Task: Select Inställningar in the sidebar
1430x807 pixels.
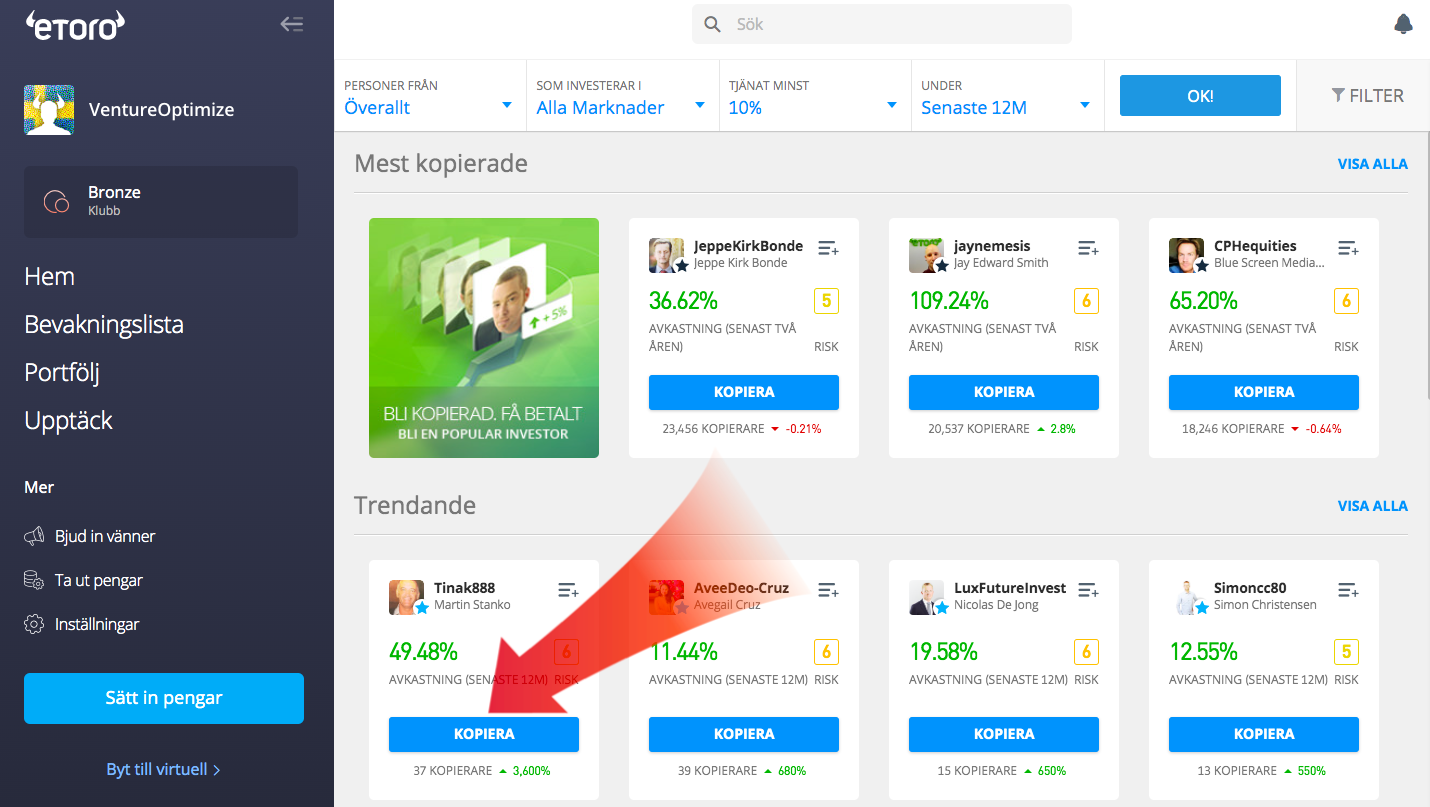Action: pos(96,624)
